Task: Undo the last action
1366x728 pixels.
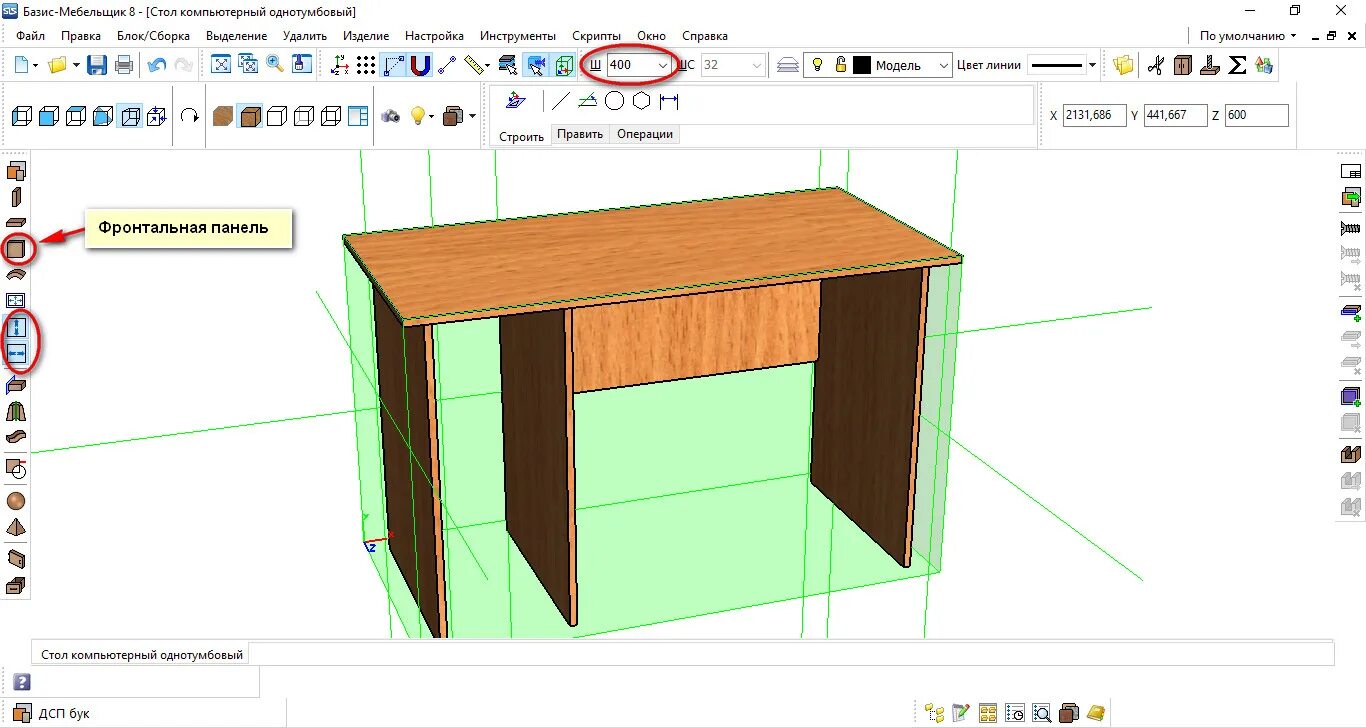Action: [157, 65]
